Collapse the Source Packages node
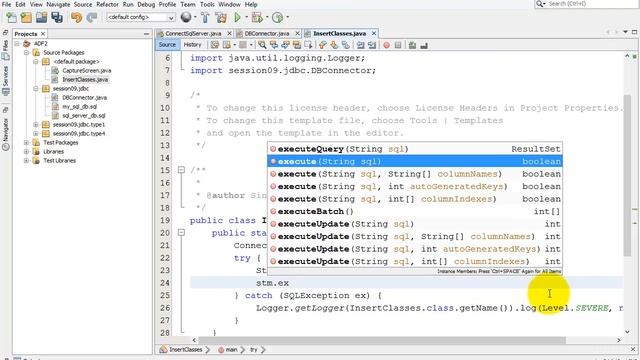This screenshot has width=640, height=360. (x=27, y=52)
